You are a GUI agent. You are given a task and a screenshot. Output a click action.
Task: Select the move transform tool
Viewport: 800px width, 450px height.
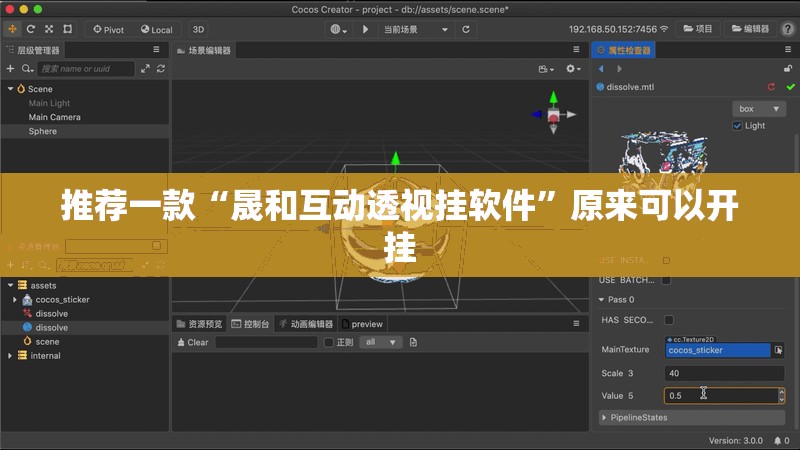click(x=13, y=30)
